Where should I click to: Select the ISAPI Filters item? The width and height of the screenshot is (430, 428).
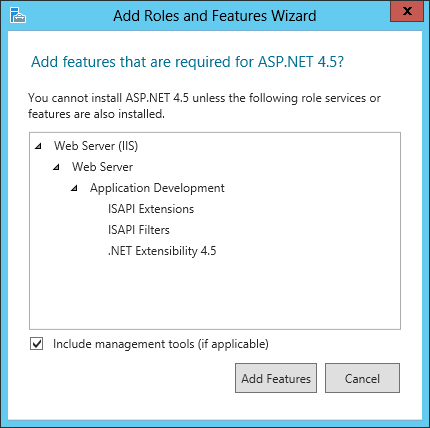(139, 230)
